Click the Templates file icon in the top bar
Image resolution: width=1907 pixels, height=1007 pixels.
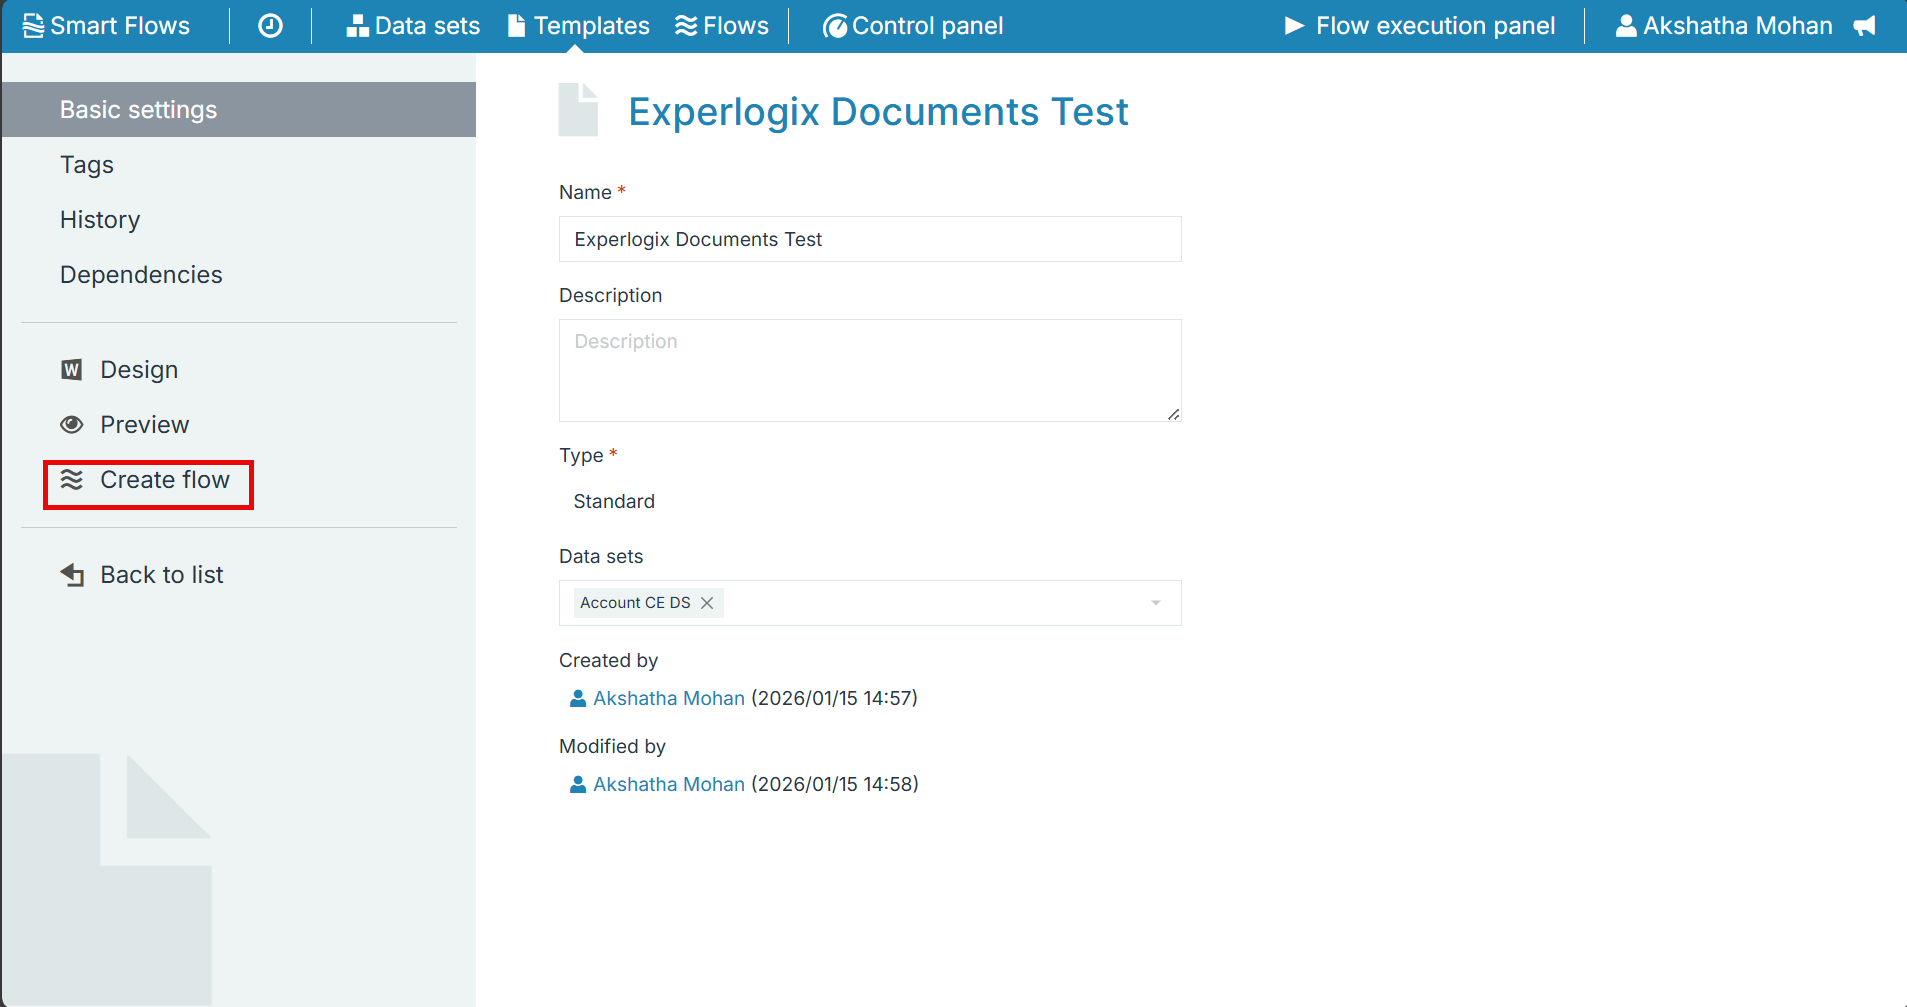pos(517,26)
